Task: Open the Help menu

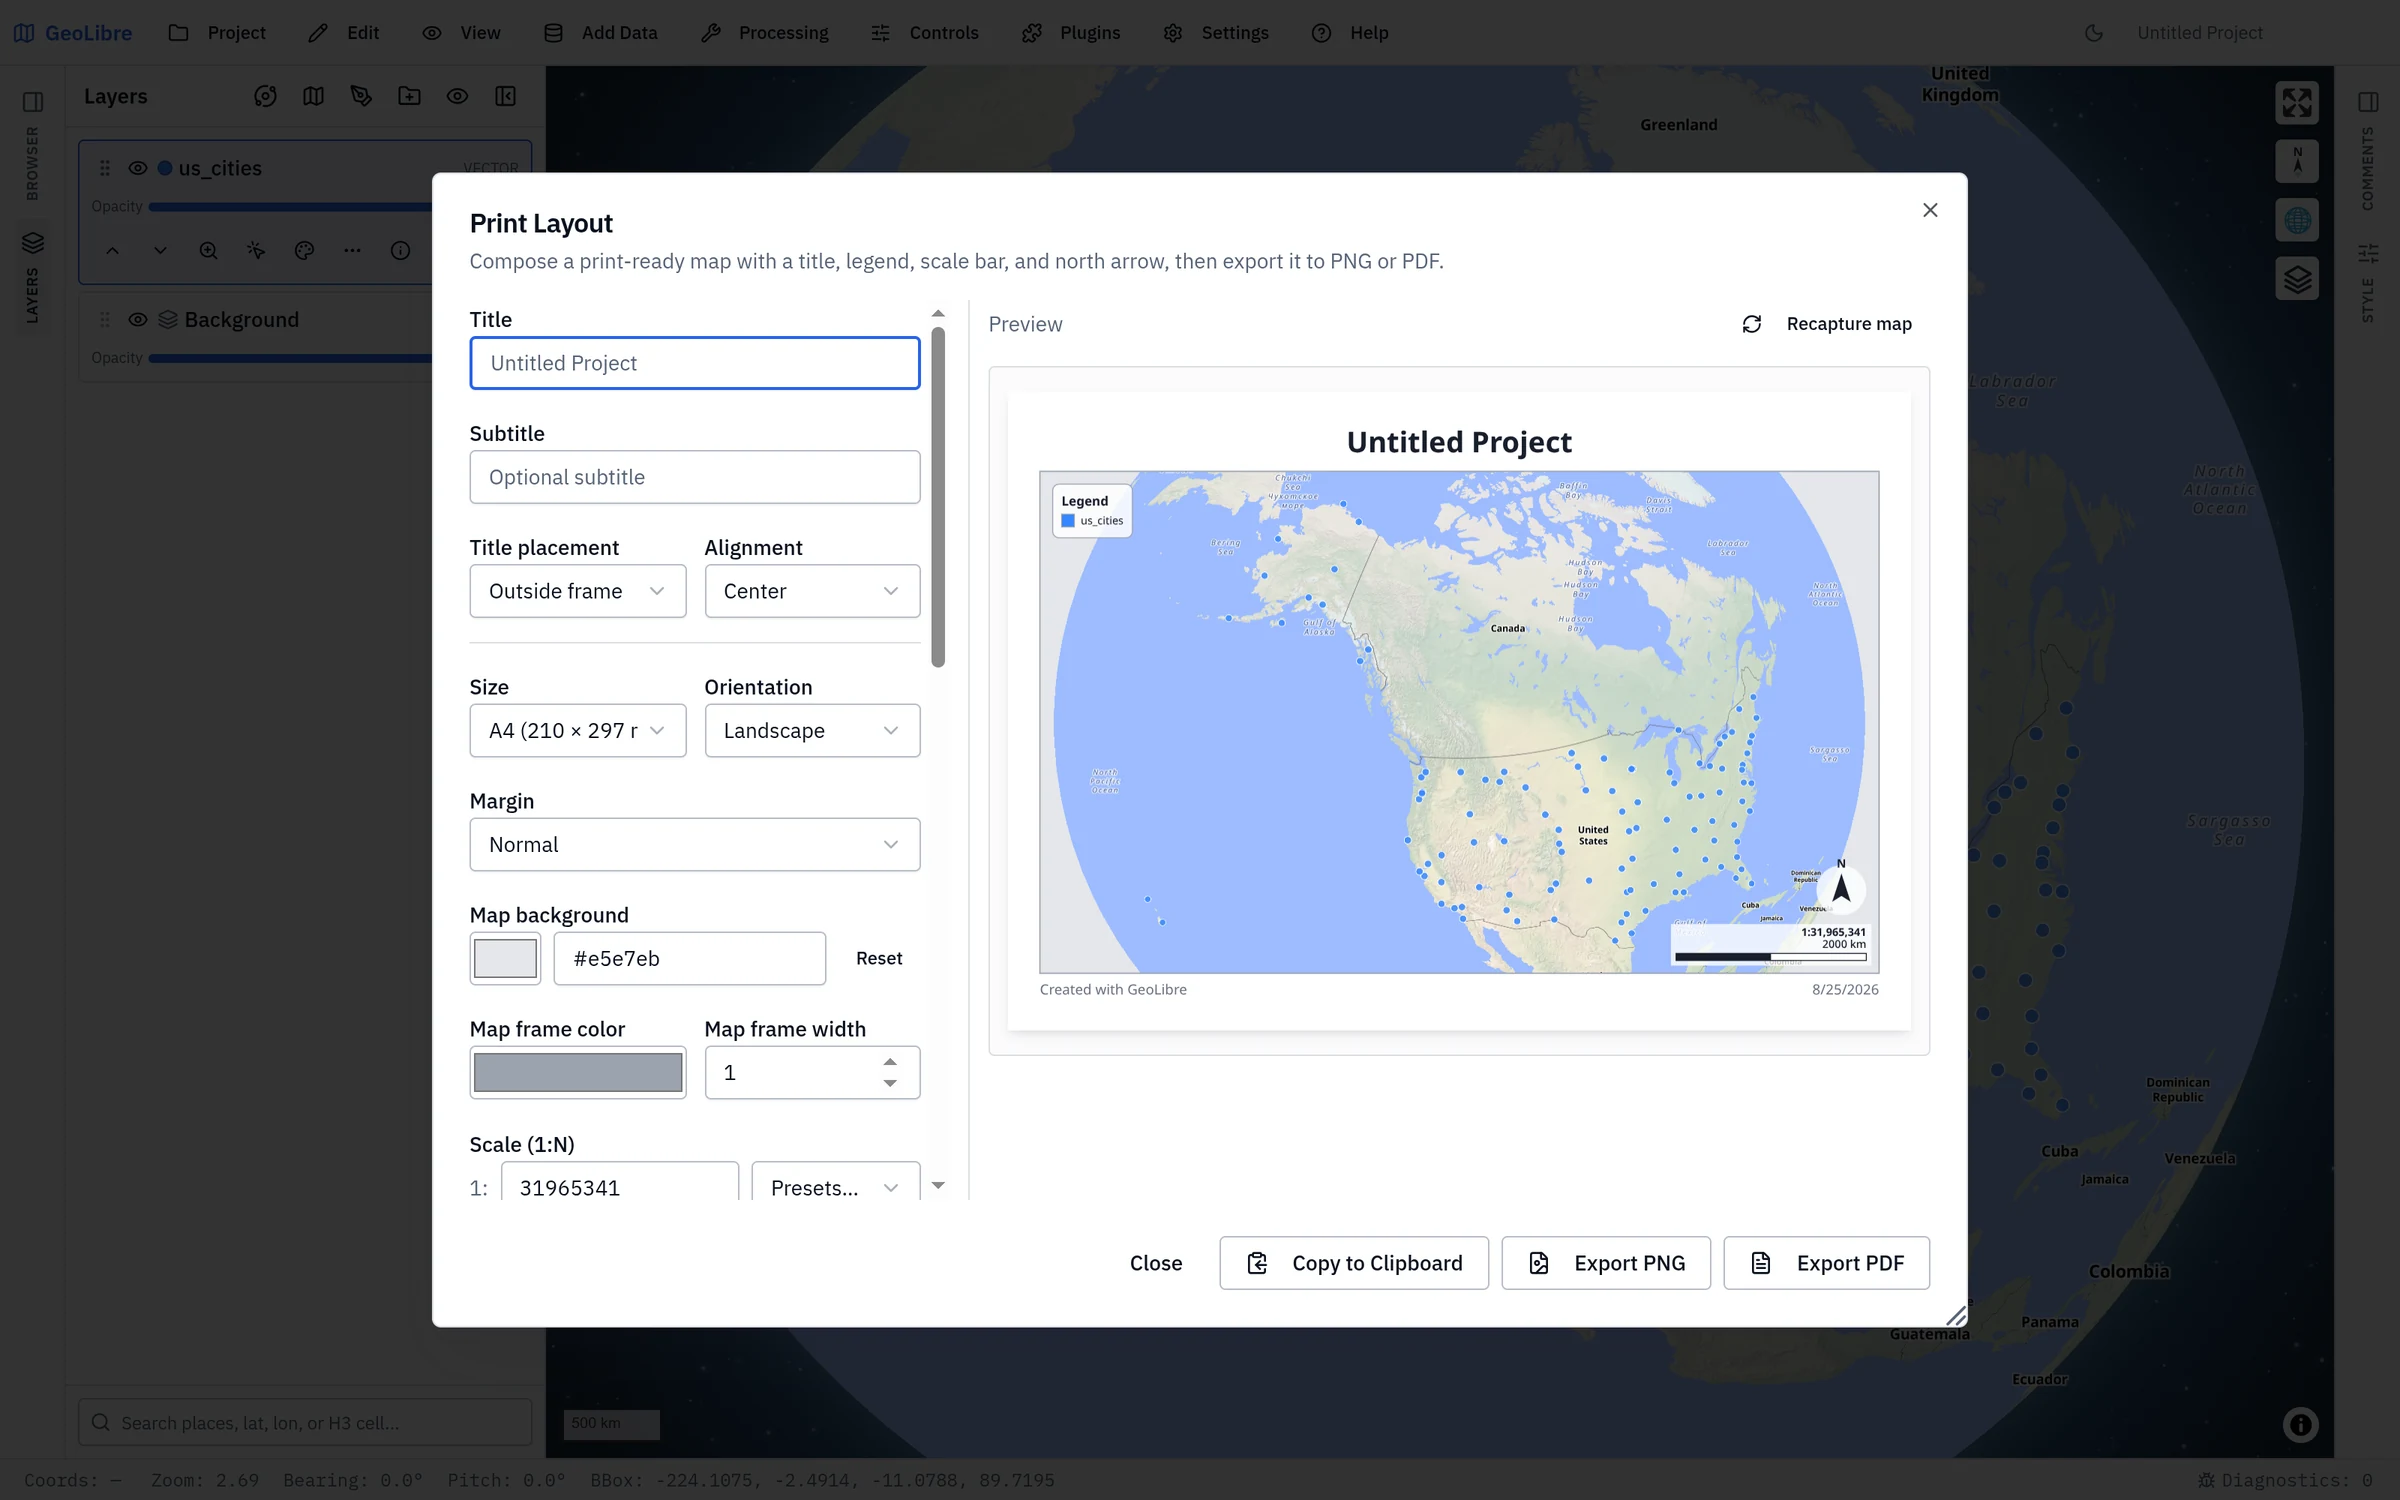Action: pyautogui.click(x=1350, y=33)
